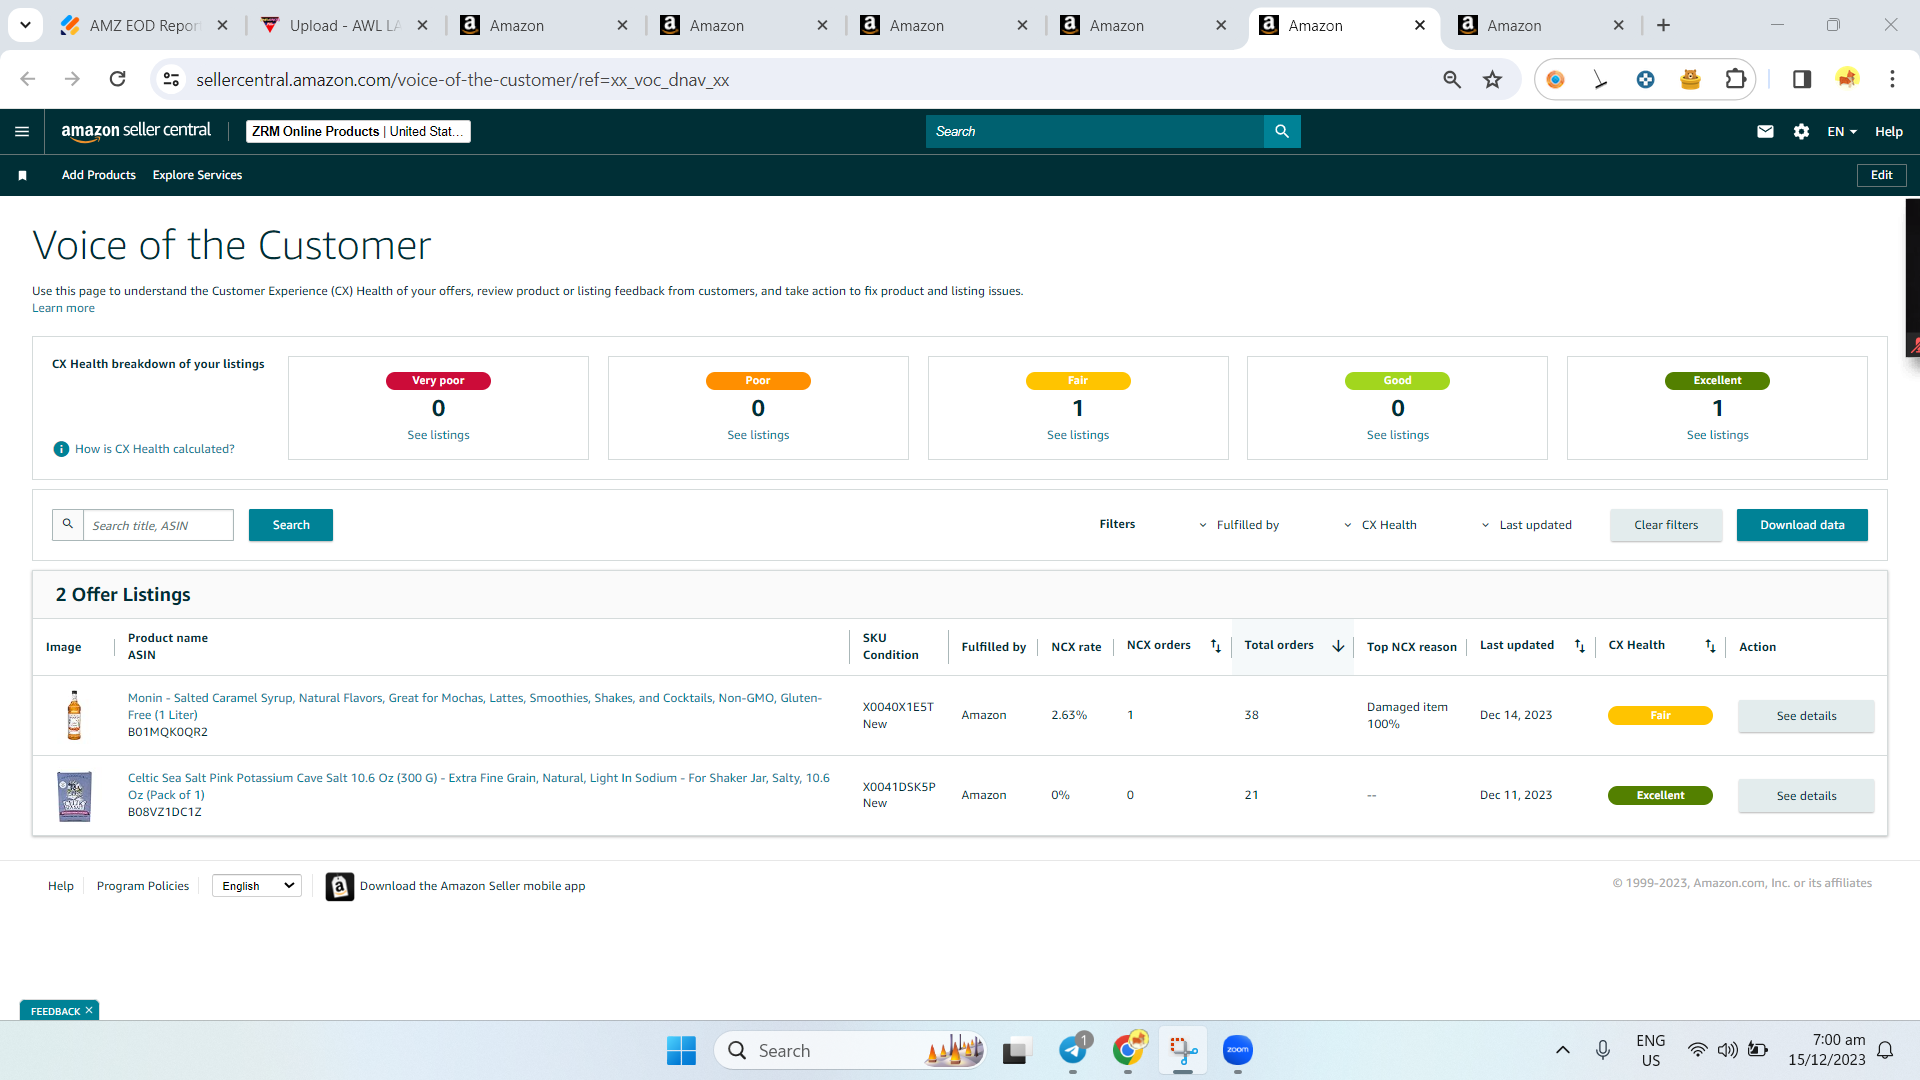Image resolution: width=1920 pixels, height=1080 pixels.
Task: Open the Seller Central hamburger menu
Action: (22, 131)
